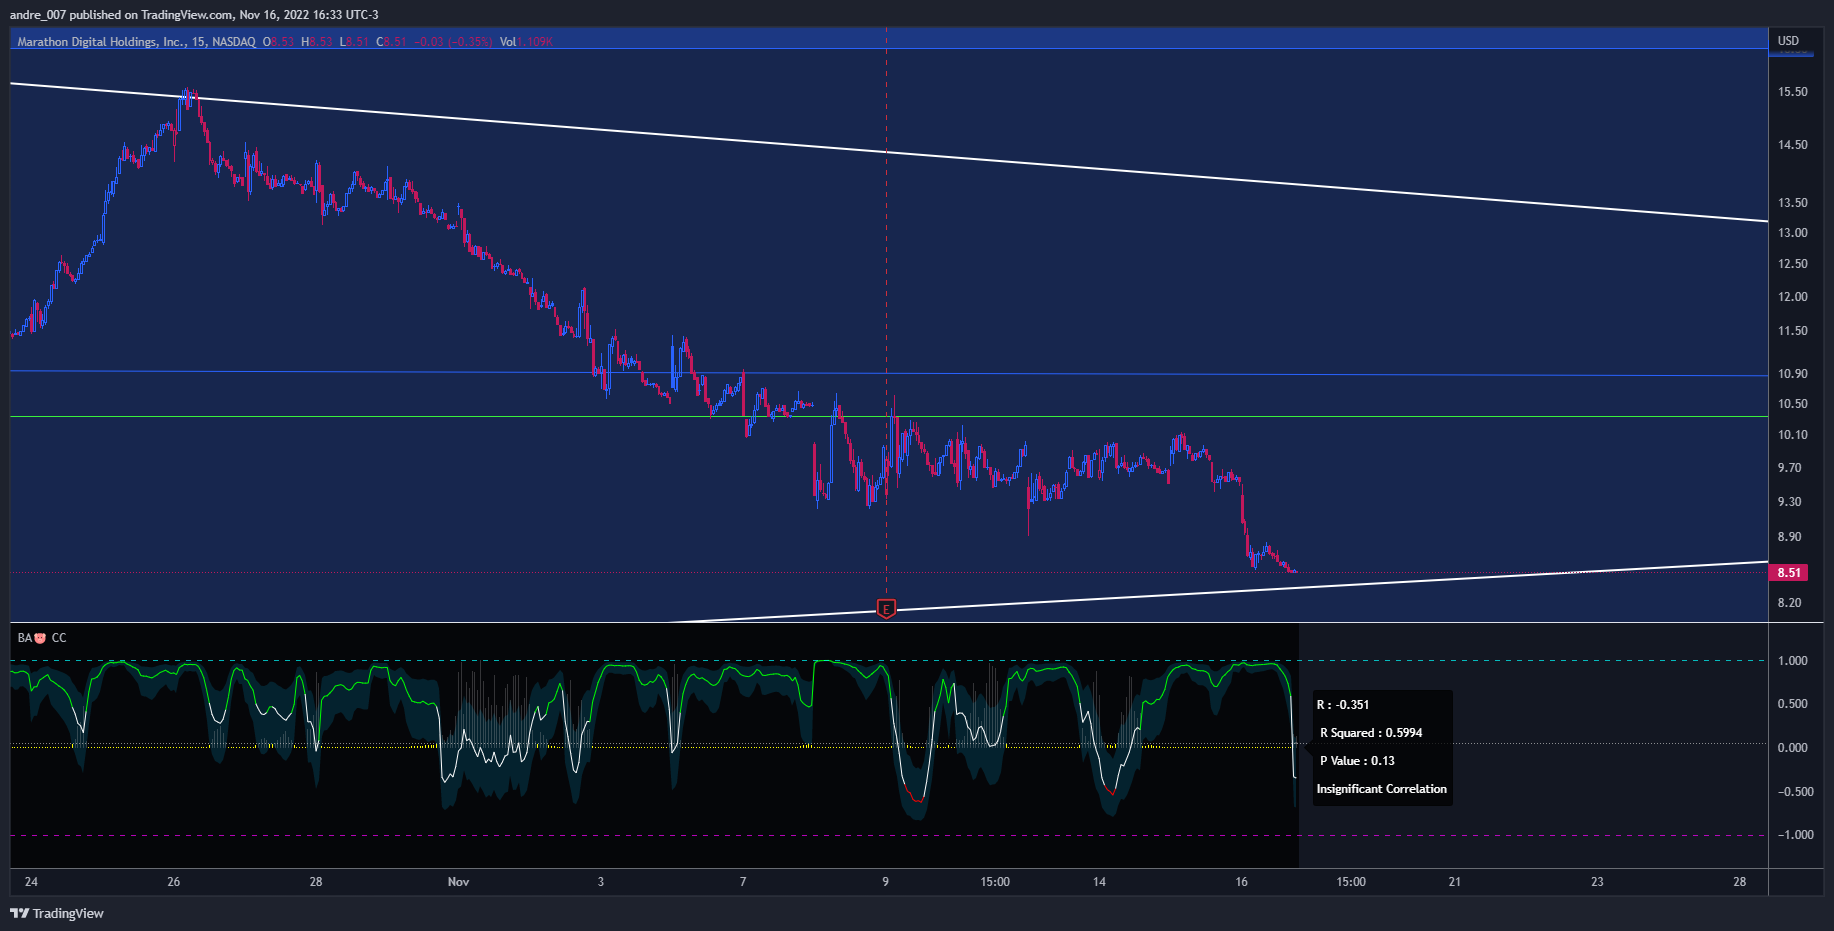Select the open value O8.53
This screenshot has height=931, width=1834.
point(279,42)
